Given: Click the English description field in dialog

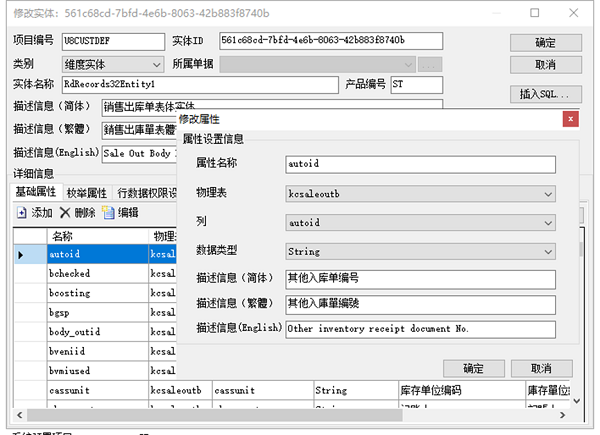Looking at the screenshot, I should [420, 329].
